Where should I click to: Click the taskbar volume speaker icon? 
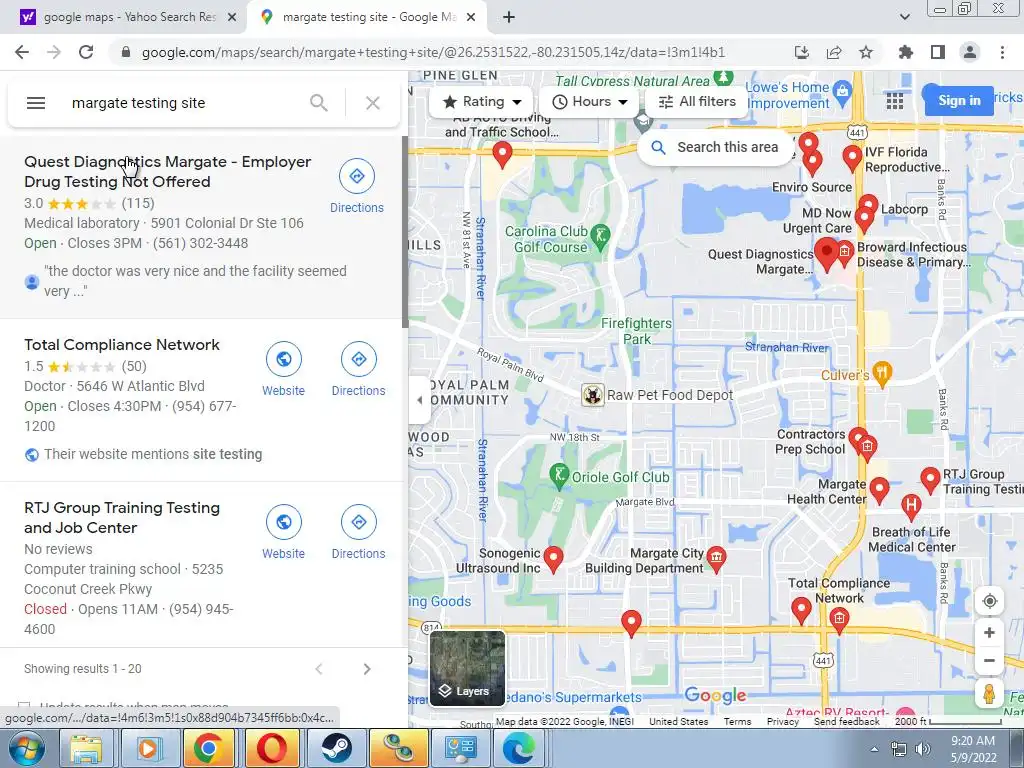point(922,749)
